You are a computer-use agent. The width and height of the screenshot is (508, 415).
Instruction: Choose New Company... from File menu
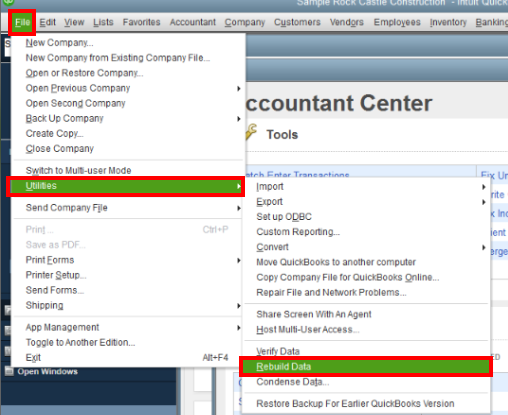pyautogui.click(x=127, y=43)
